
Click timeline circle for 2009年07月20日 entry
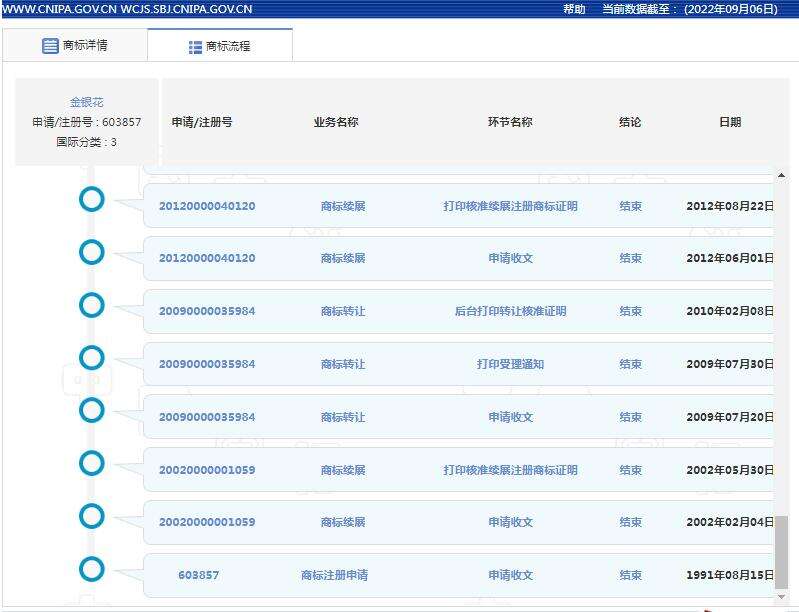tap(92, 410)
